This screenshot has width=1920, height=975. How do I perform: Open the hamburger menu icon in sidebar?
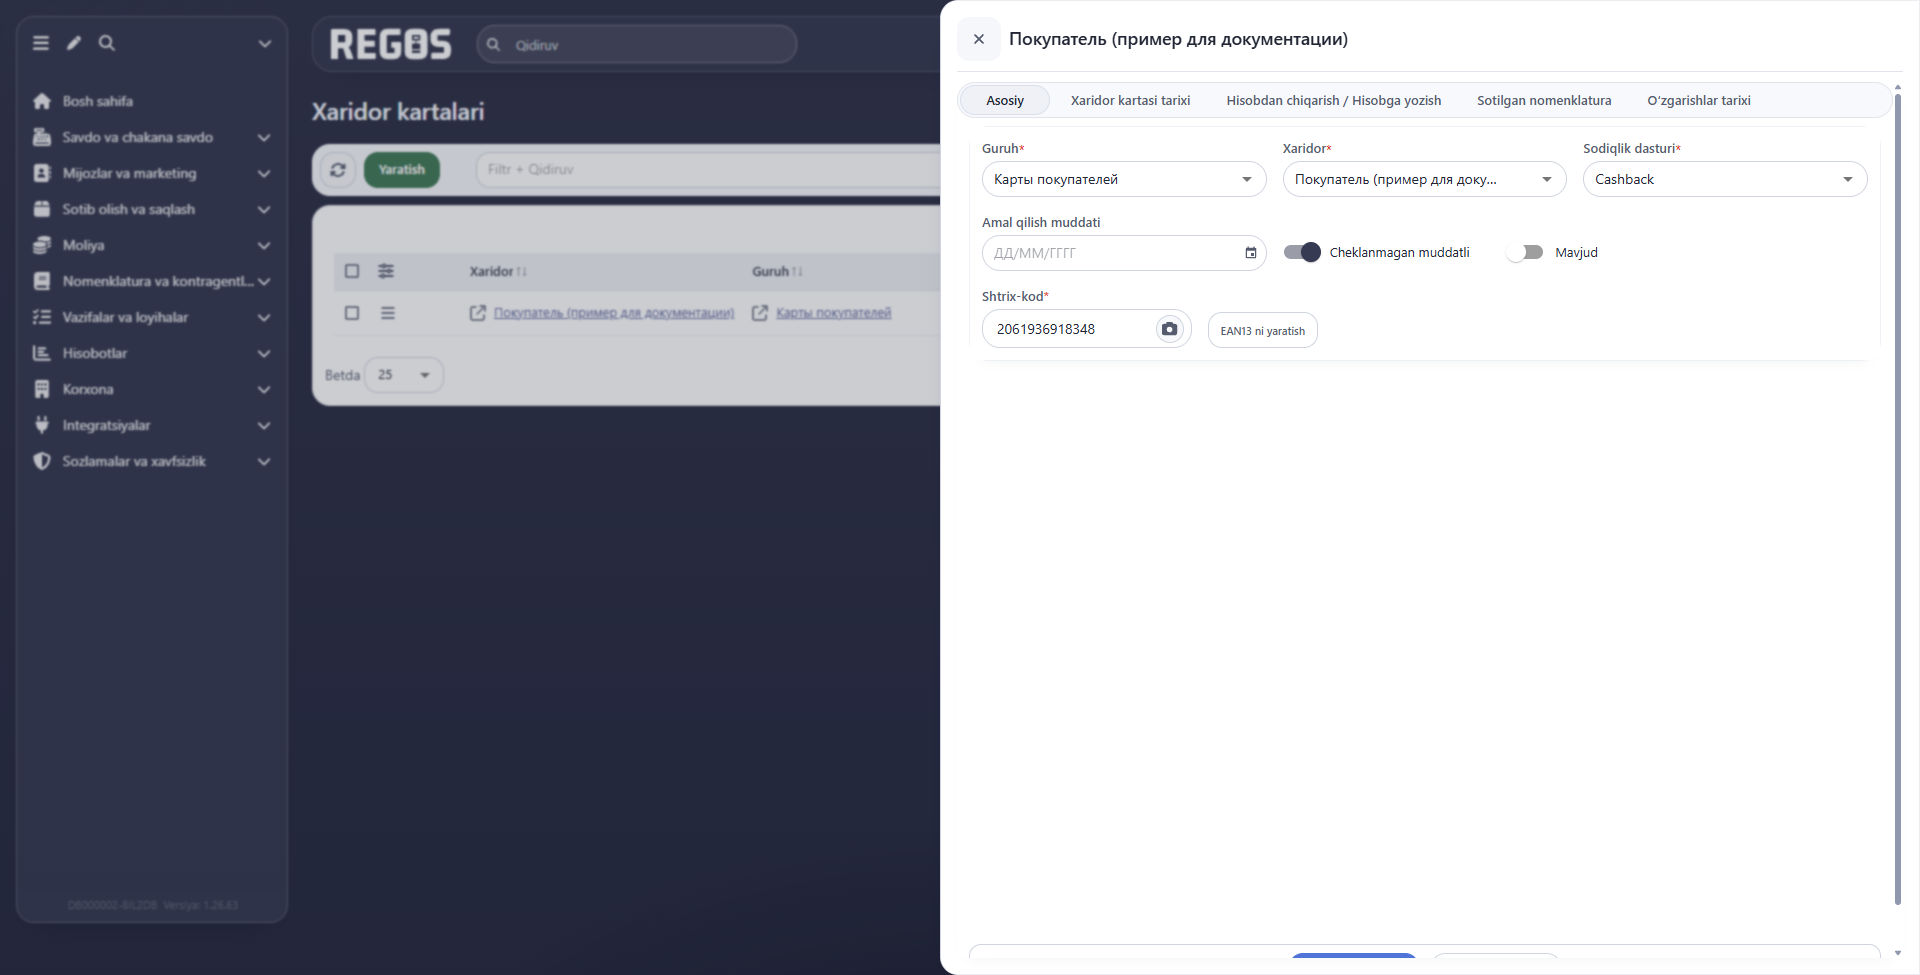click(41, 43)
